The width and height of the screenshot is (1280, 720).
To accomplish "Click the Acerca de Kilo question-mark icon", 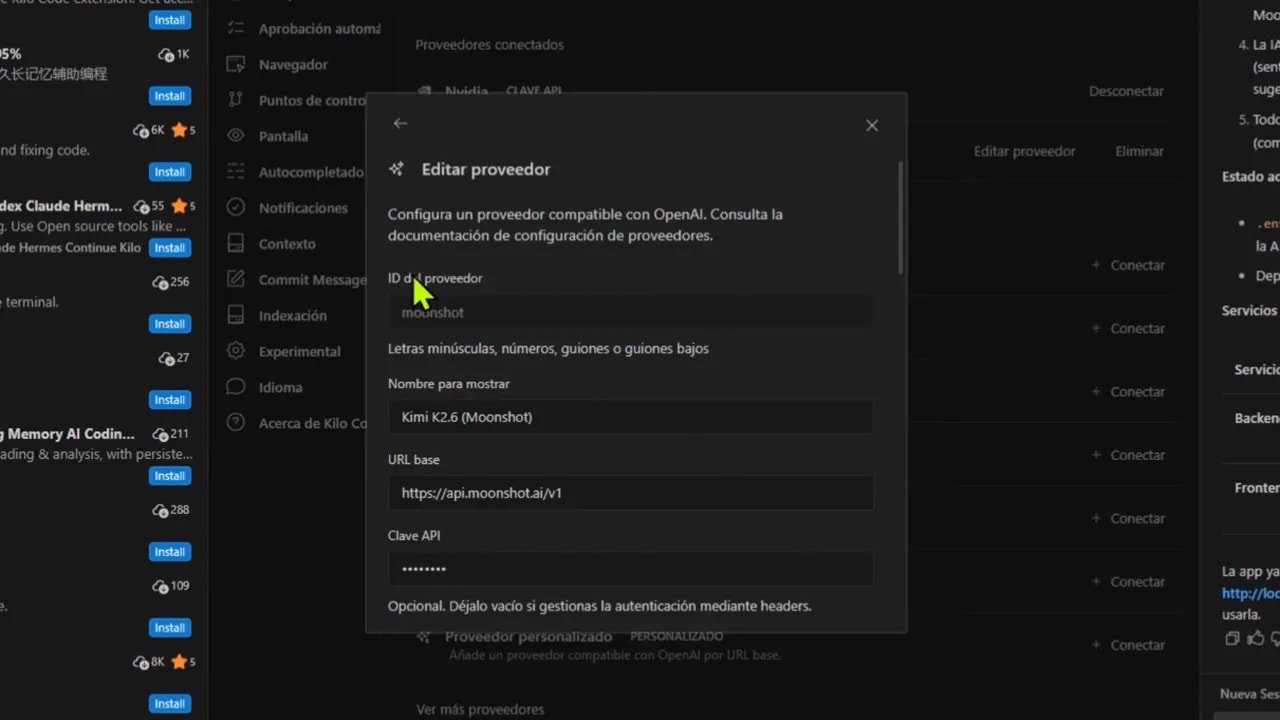I will 236,423.
